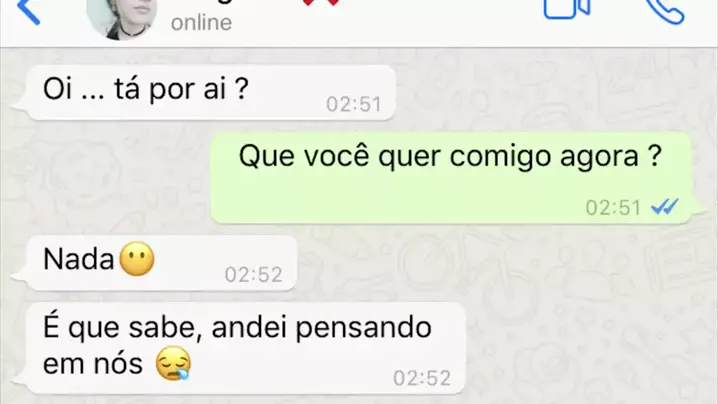Screen dimensions: 718x404
Task: Select the "Nada" message bubble
Action: coord(162,263)
